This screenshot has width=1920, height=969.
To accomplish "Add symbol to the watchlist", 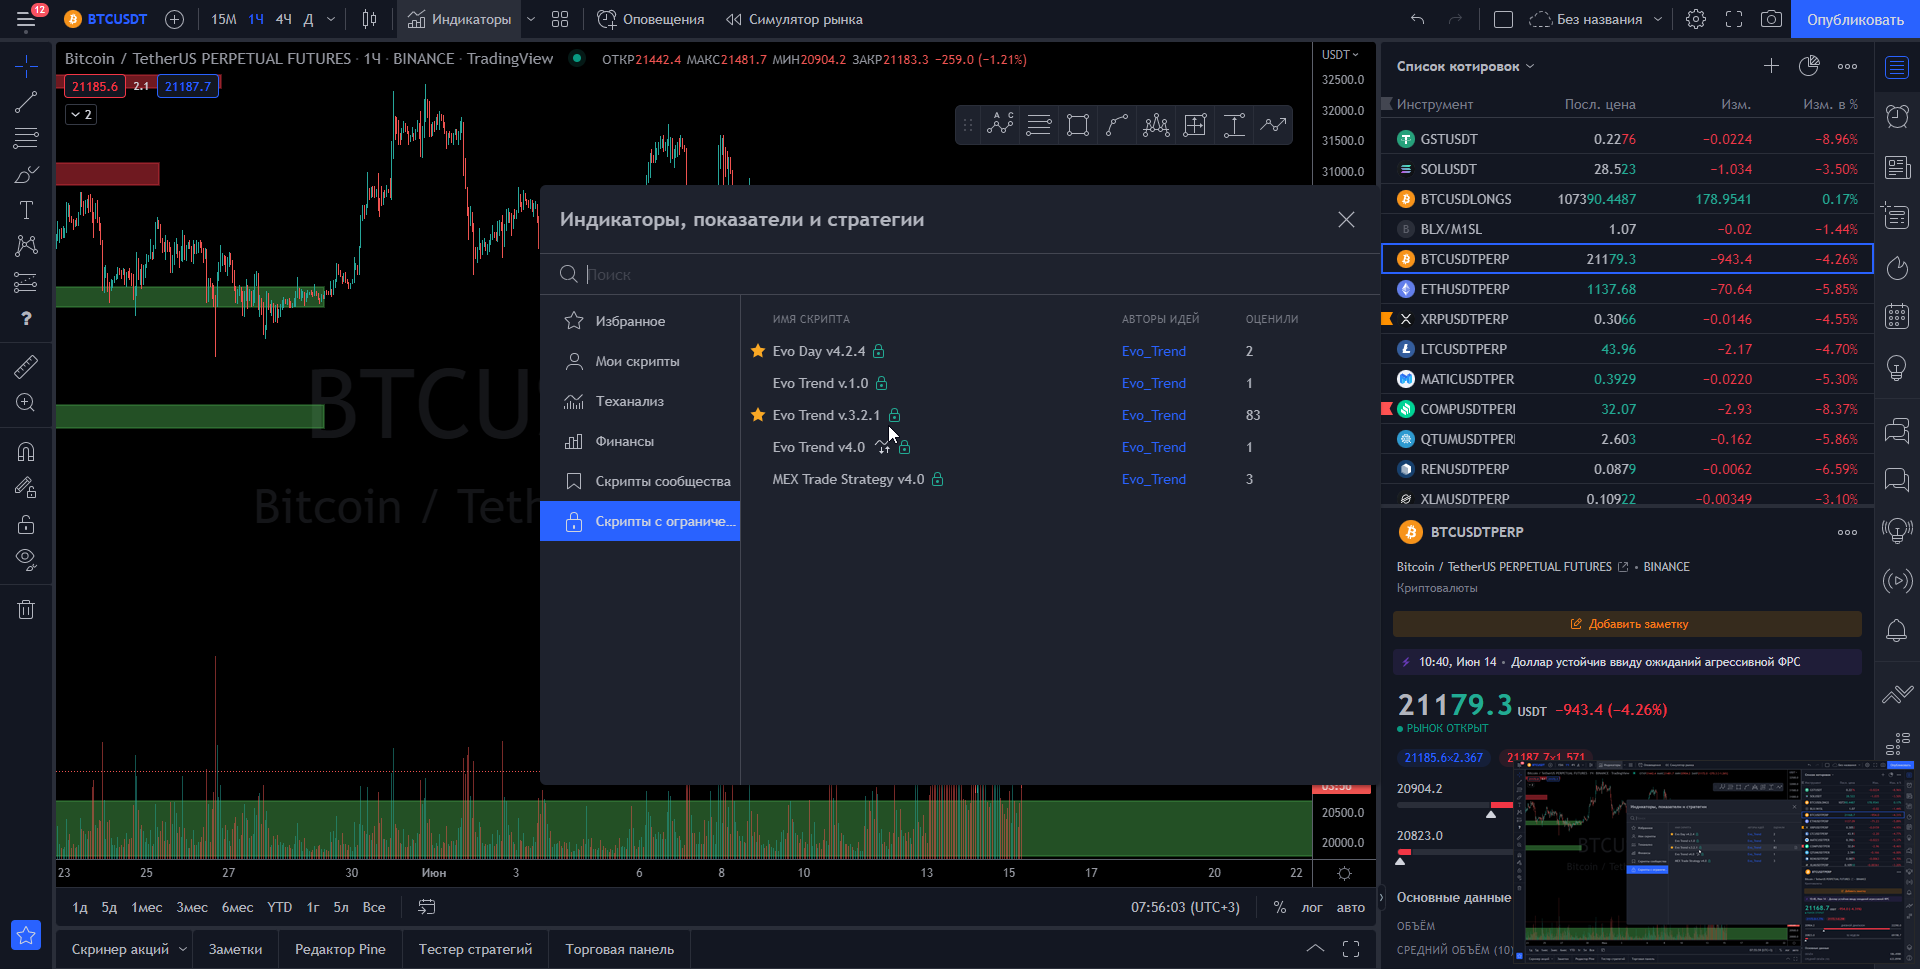I will (x=1771, y=66).
